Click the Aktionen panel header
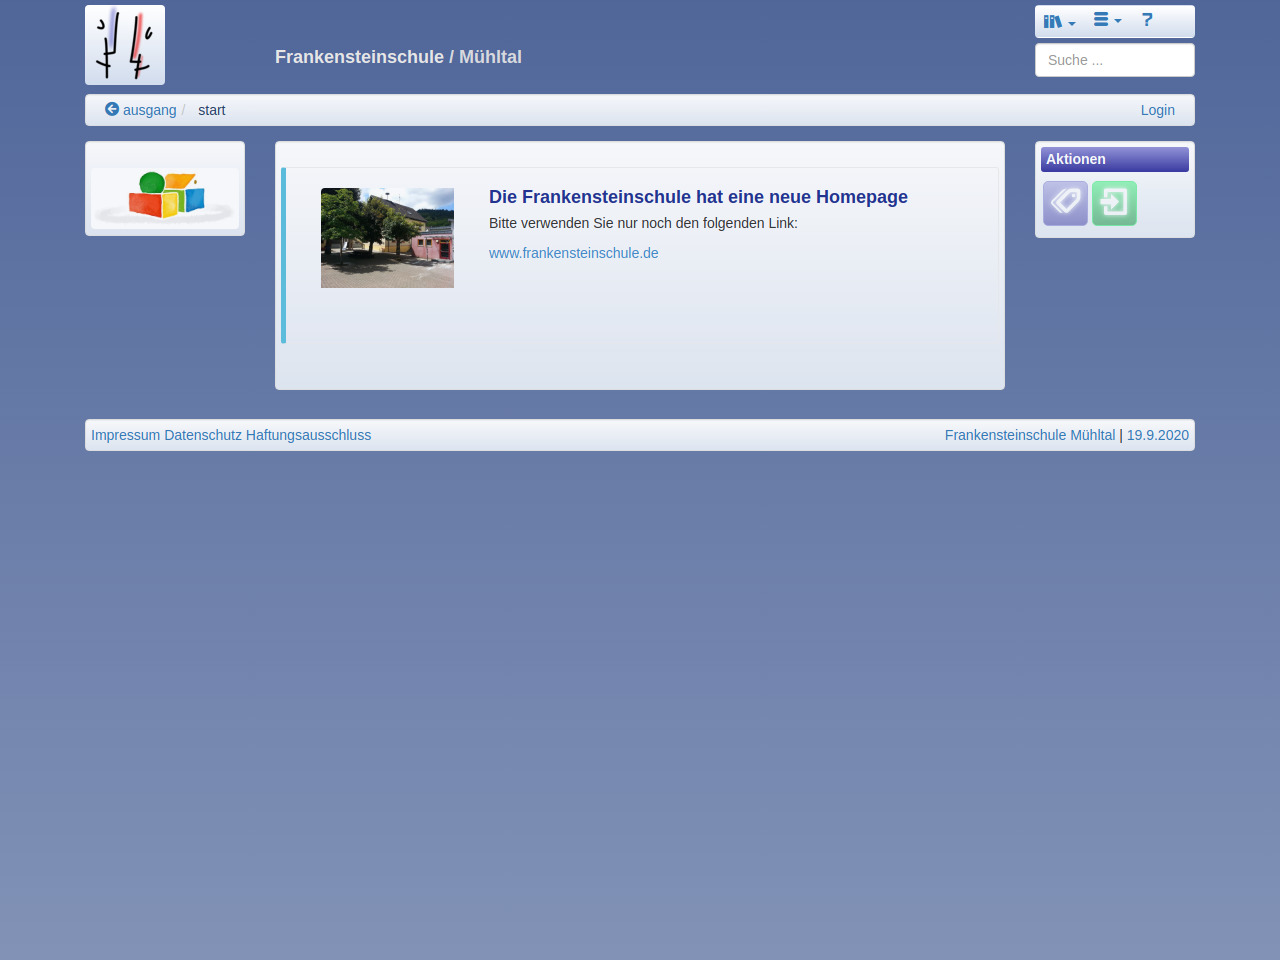 [1114, 159]
